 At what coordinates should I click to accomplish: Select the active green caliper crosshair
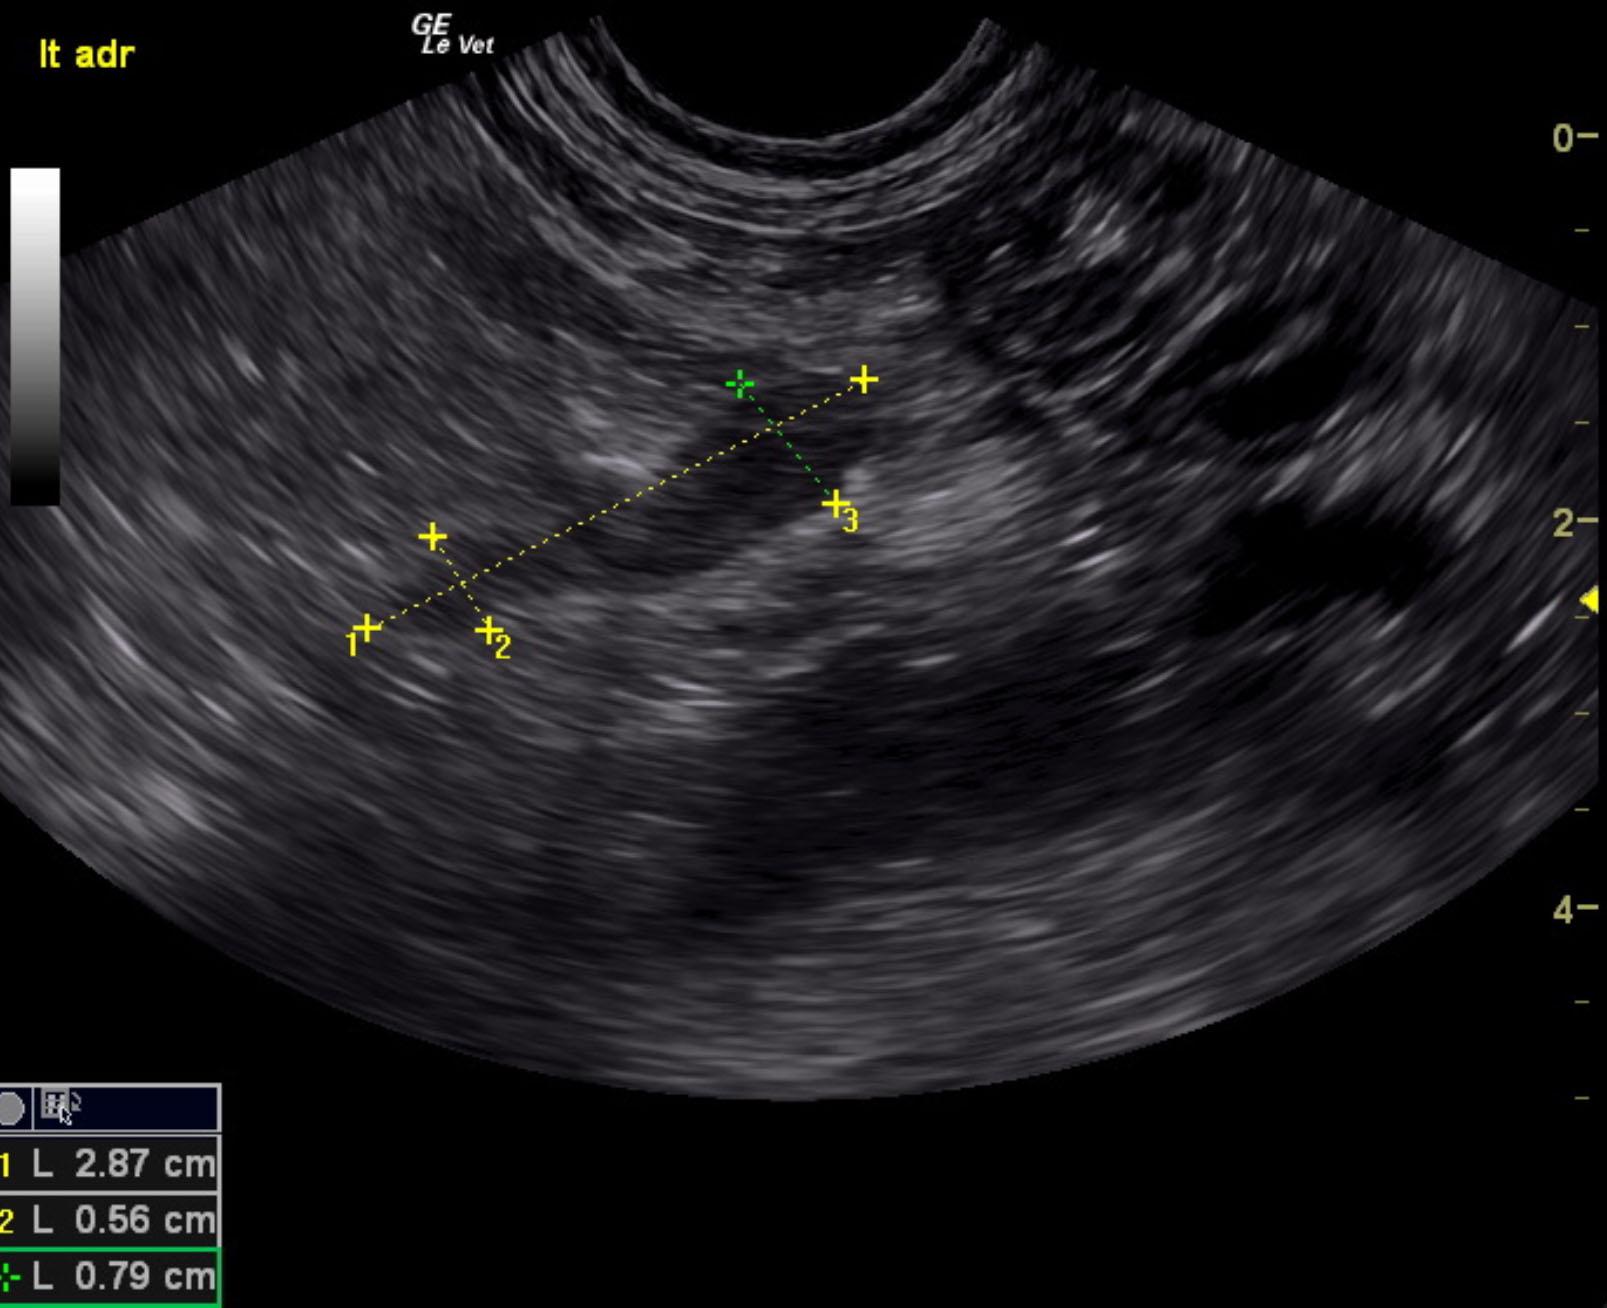[739, 384]
